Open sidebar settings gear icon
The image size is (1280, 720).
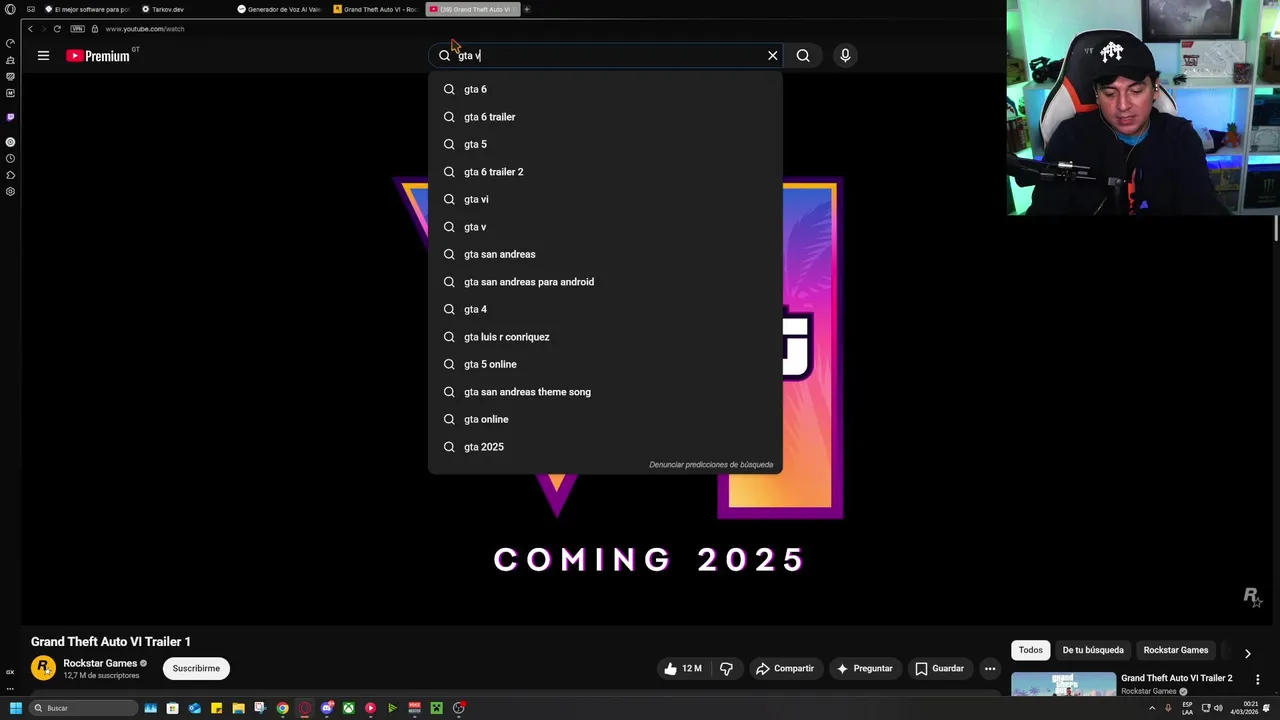[10, 191]
